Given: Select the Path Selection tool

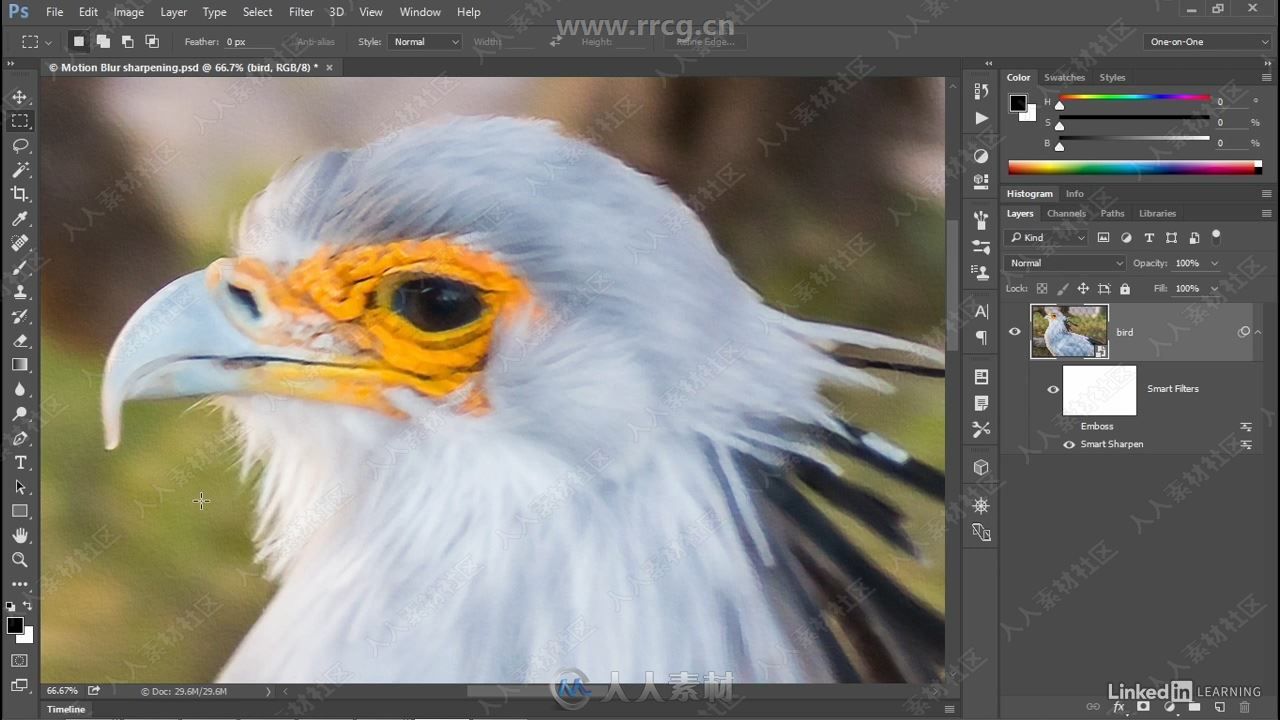Looking at the screenshot, I should coord(19,487).
